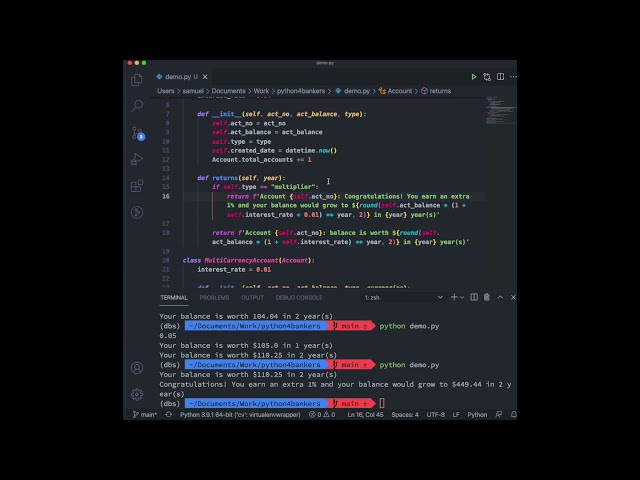Open the 1: zsh terminal selector dropdown

403,298
